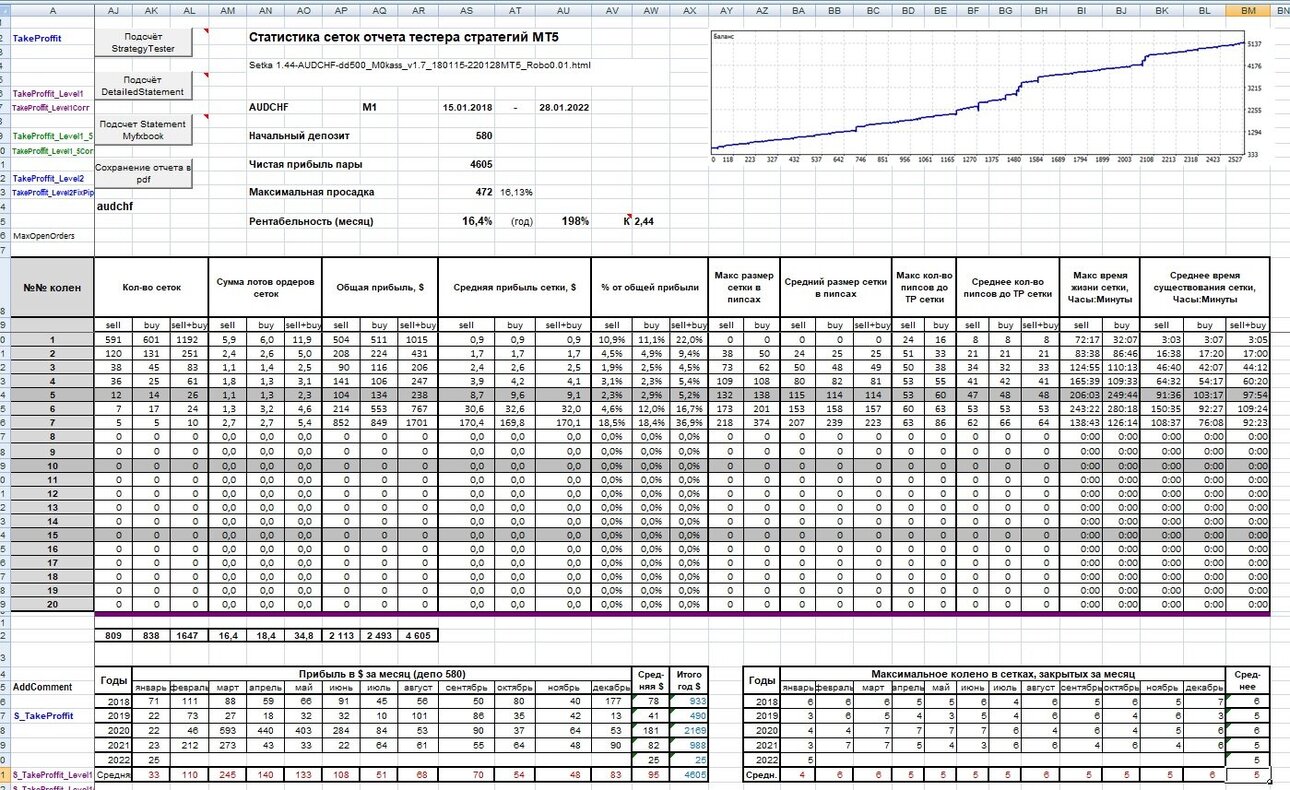Select the 2020 yearly total 2169
Viewport: 1290px width, 790px height.
pos(689,730)
